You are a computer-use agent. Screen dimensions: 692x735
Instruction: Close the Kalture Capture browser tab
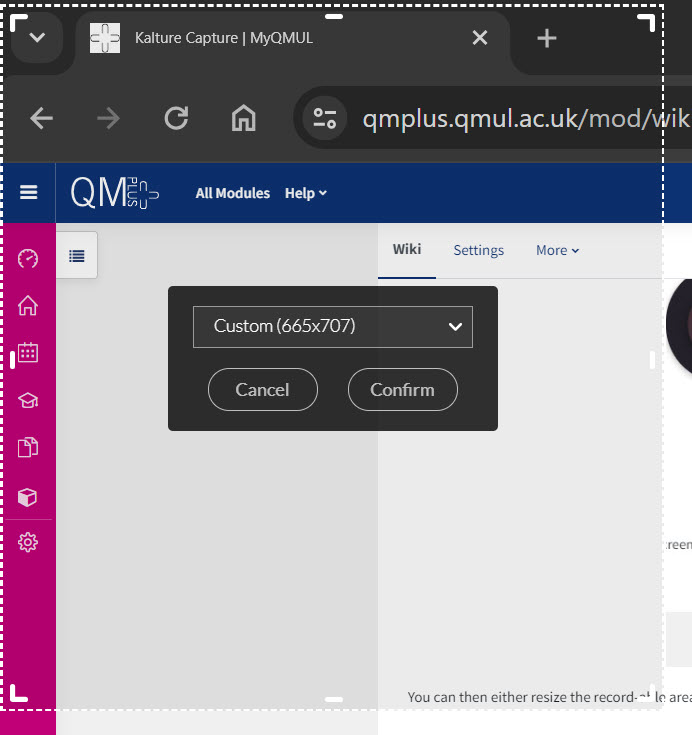click(480, 38)
